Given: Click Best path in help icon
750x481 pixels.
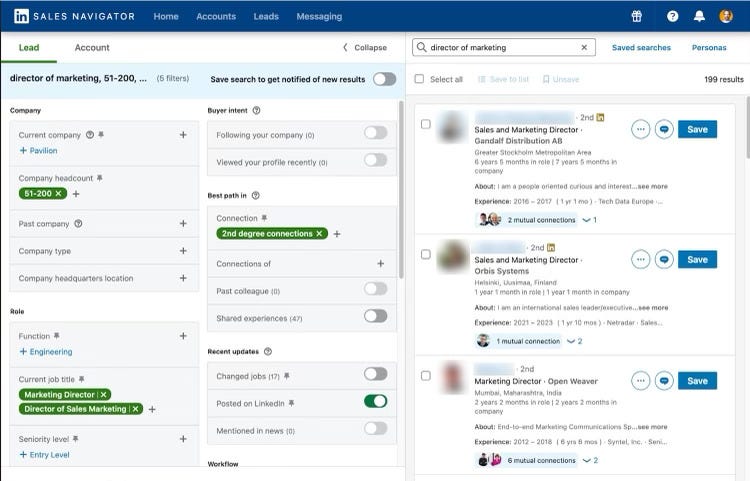Looking at the screenshot, I should (255, 196).
